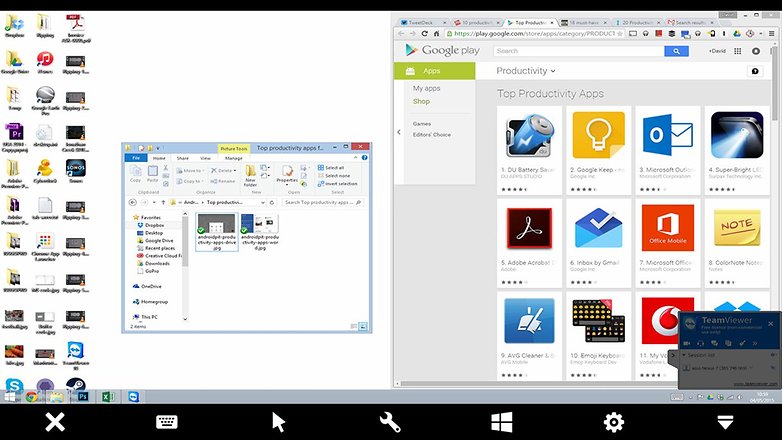Viewport: 782px width, 440px height.
Task: Select androidpit-productivity-apps-drive.jpg thumbnail
Action: [x=216, y=231]
